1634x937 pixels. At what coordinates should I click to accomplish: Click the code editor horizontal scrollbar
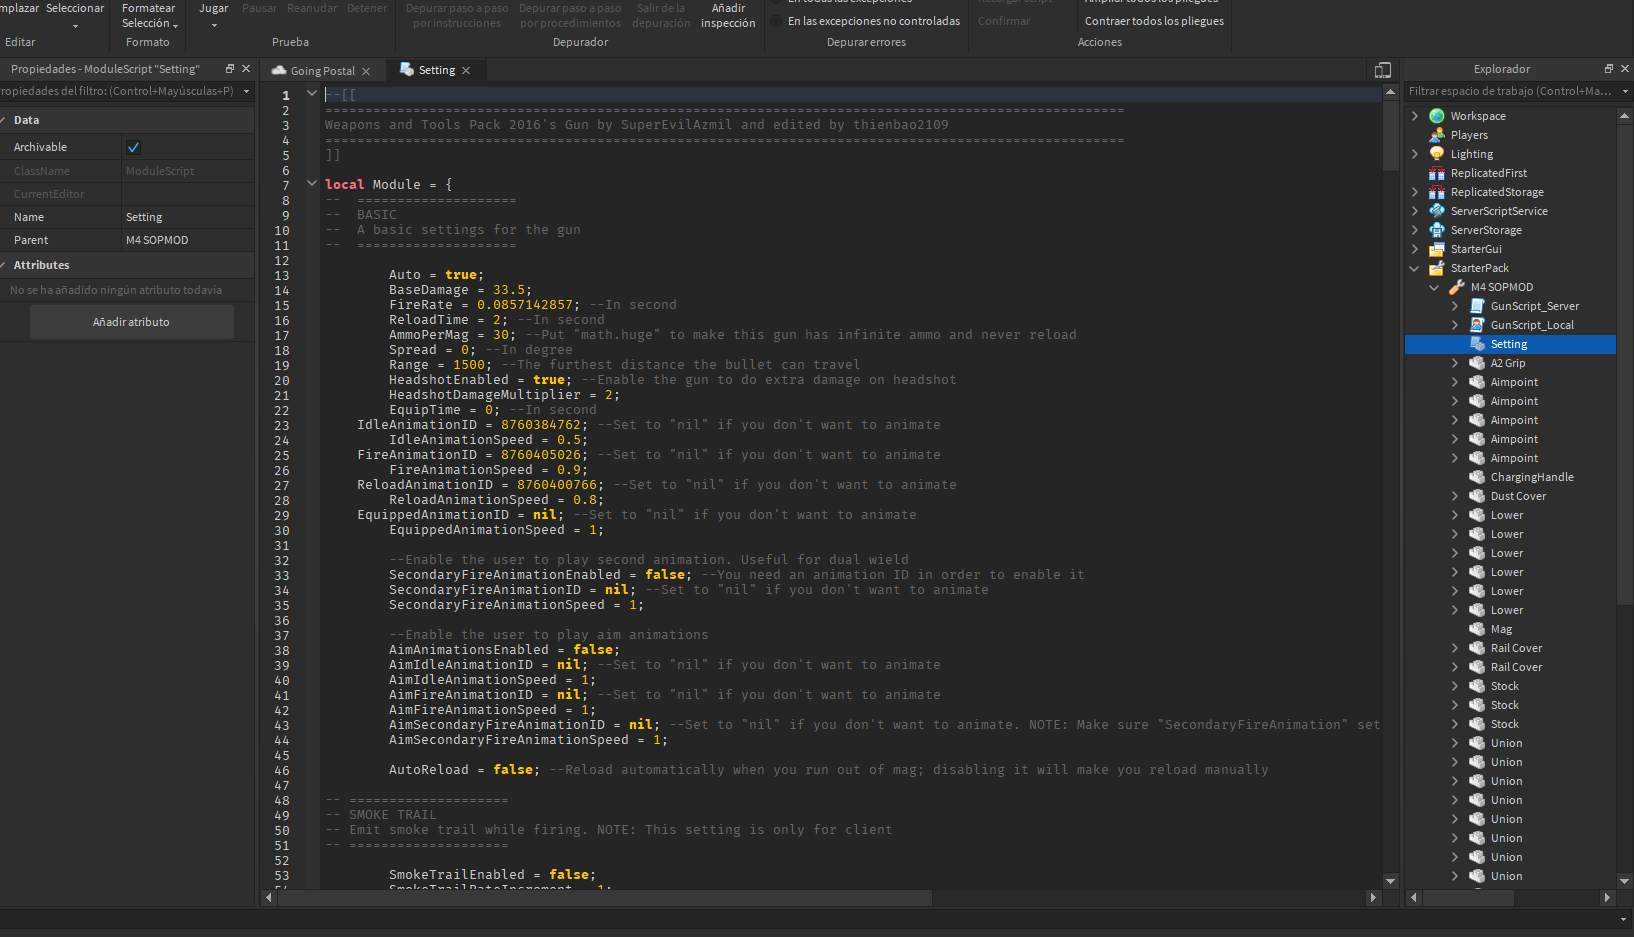tap(605, 898)
